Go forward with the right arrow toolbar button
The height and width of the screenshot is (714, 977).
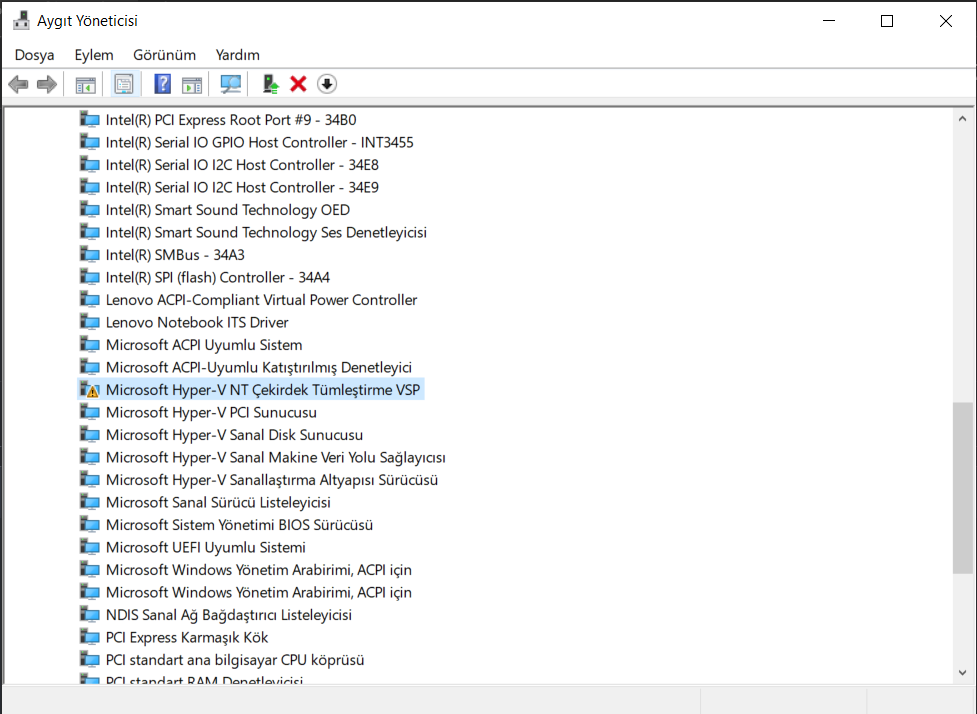click(47, 84)
